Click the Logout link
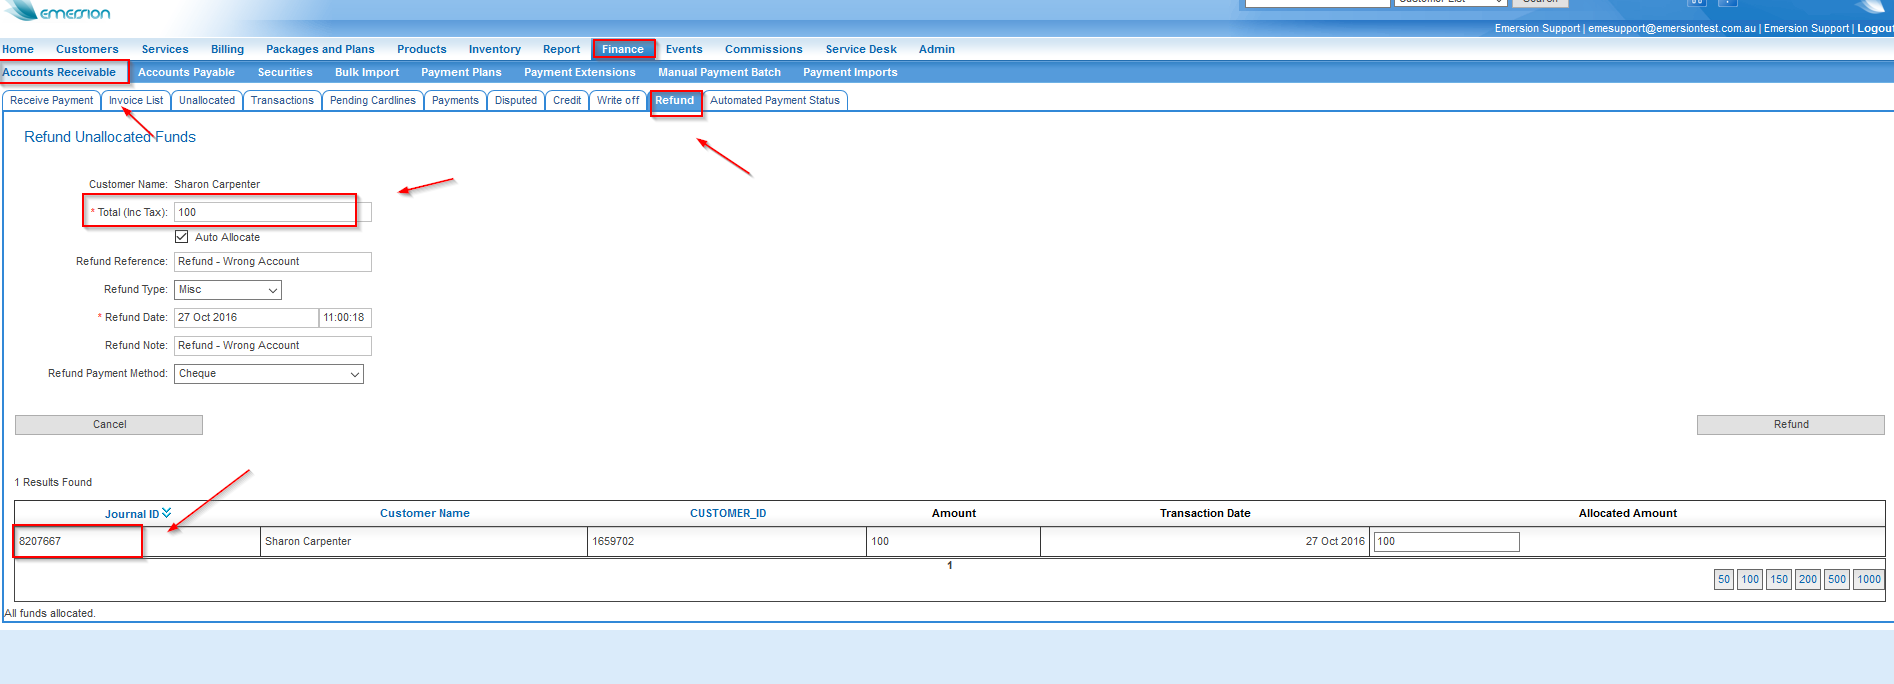Image resolution: width=1894 pixels, height=684 pixels. click(1875, 28)
